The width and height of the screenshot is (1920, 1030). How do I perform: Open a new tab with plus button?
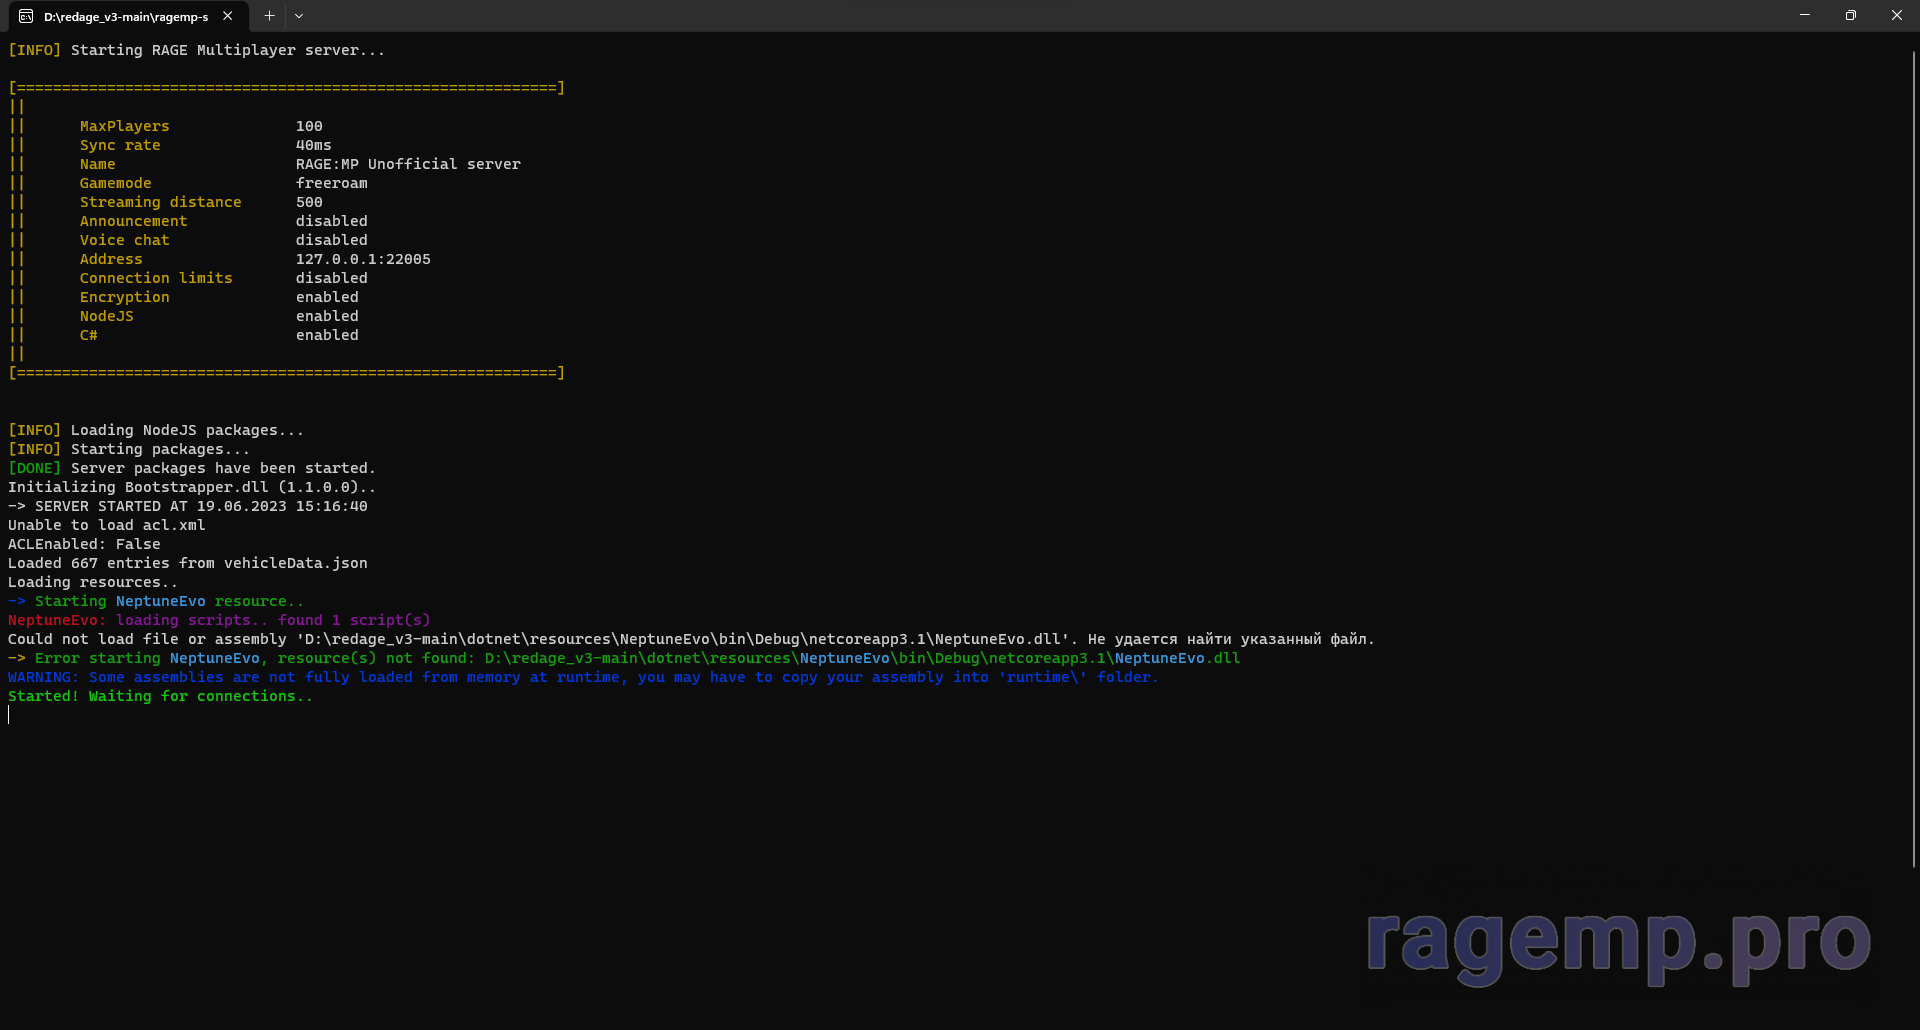pos(269,16)
